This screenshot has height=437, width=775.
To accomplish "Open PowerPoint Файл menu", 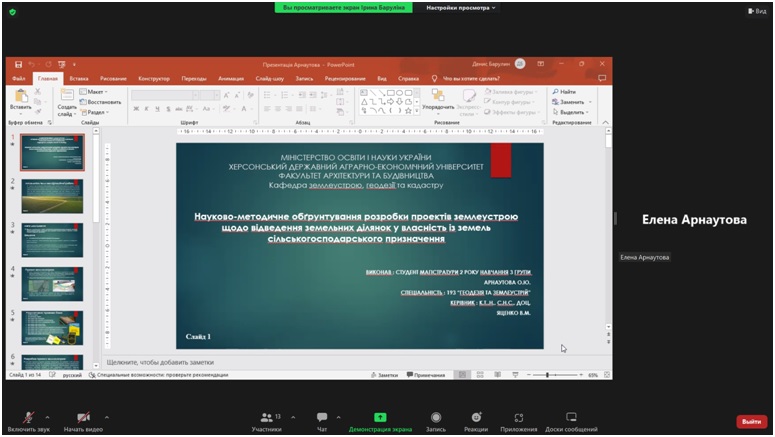I will [19, 79].
